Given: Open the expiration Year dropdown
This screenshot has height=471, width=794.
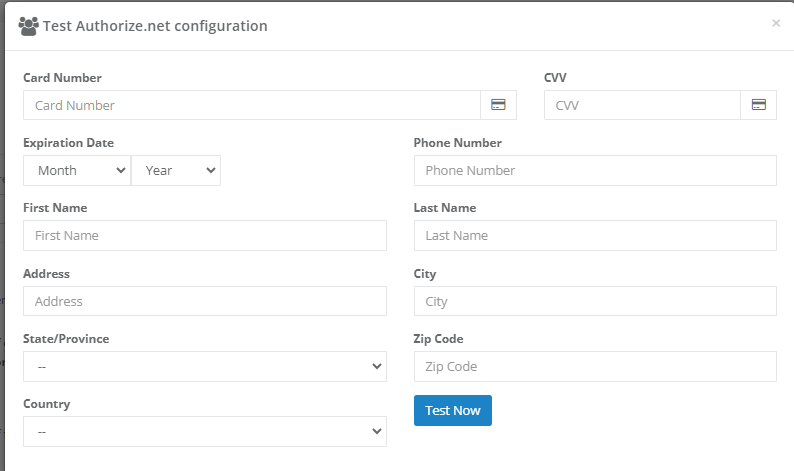Looking at the screenshot, I should [x=176, y=171].
